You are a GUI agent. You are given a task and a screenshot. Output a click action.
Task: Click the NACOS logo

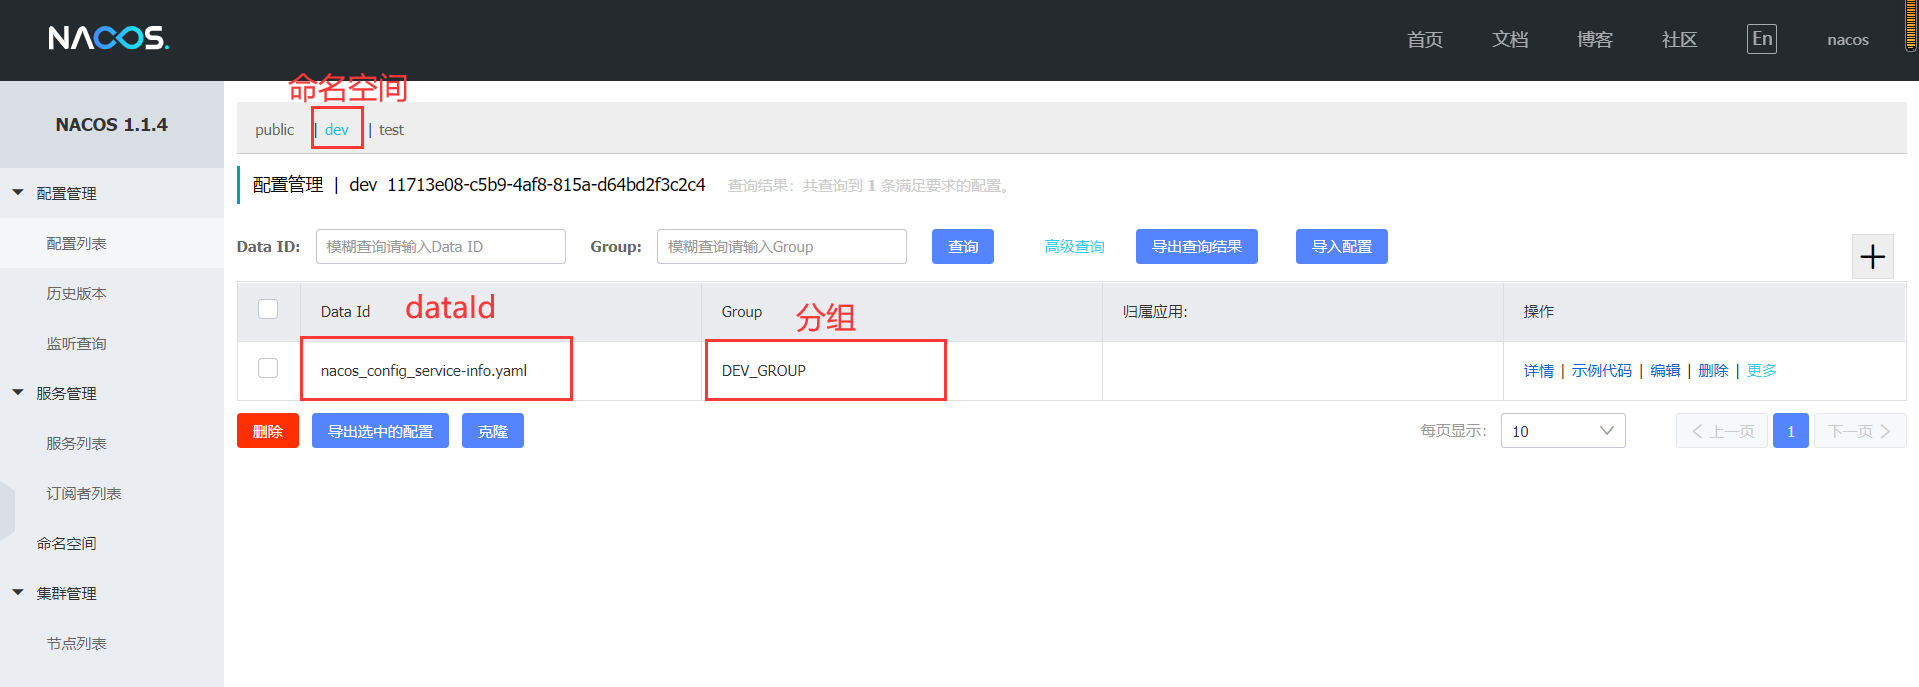109,38
